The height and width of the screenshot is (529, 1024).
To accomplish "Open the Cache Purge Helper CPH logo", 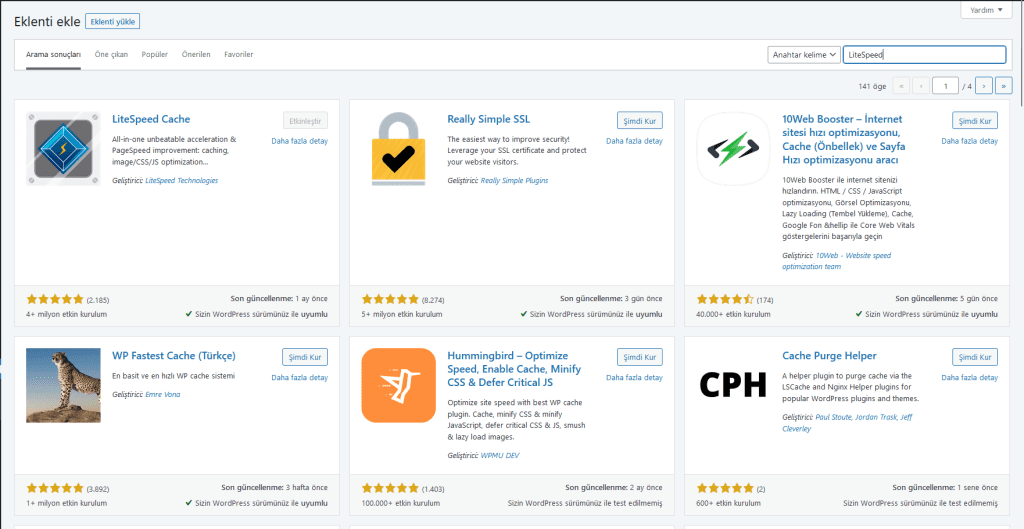I will [733, 385].
